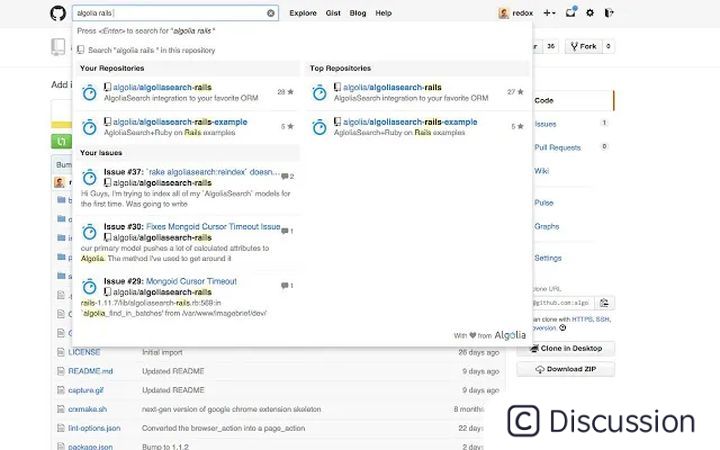Open algolia/algoliasearch-rails-example in Your Repositories

[180, 122]
